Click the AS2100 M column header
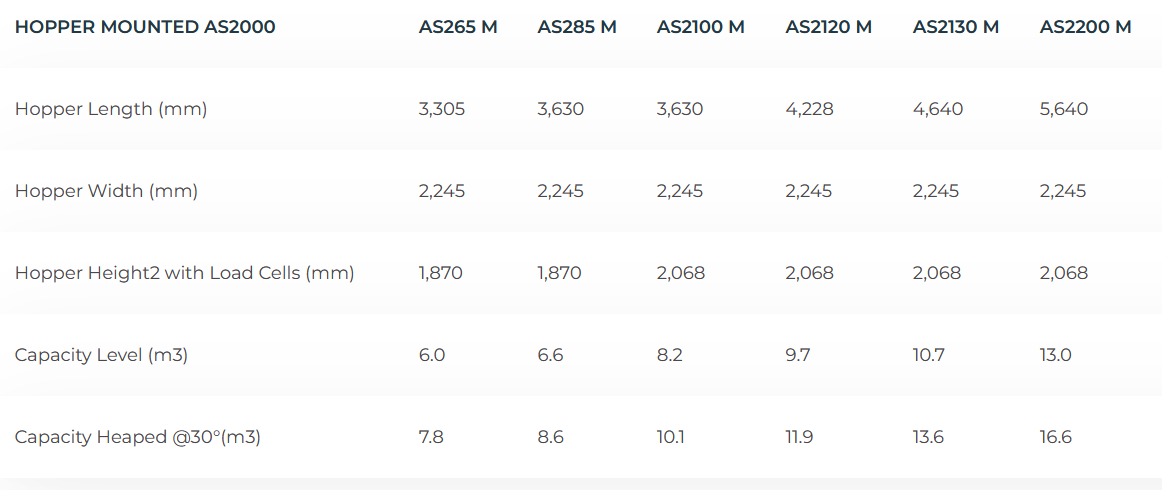1162x490 pixels. click(700, 27)
